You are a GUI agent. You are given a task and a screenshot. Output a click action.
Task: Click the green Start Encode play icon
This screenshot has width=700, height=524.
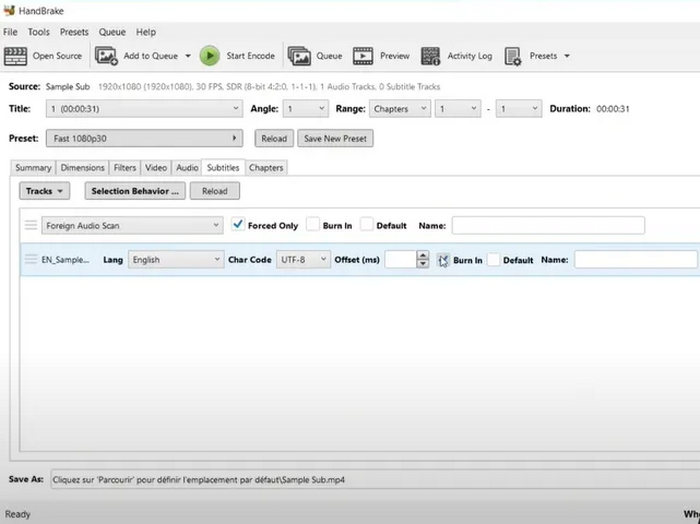[x=209, y=56]
